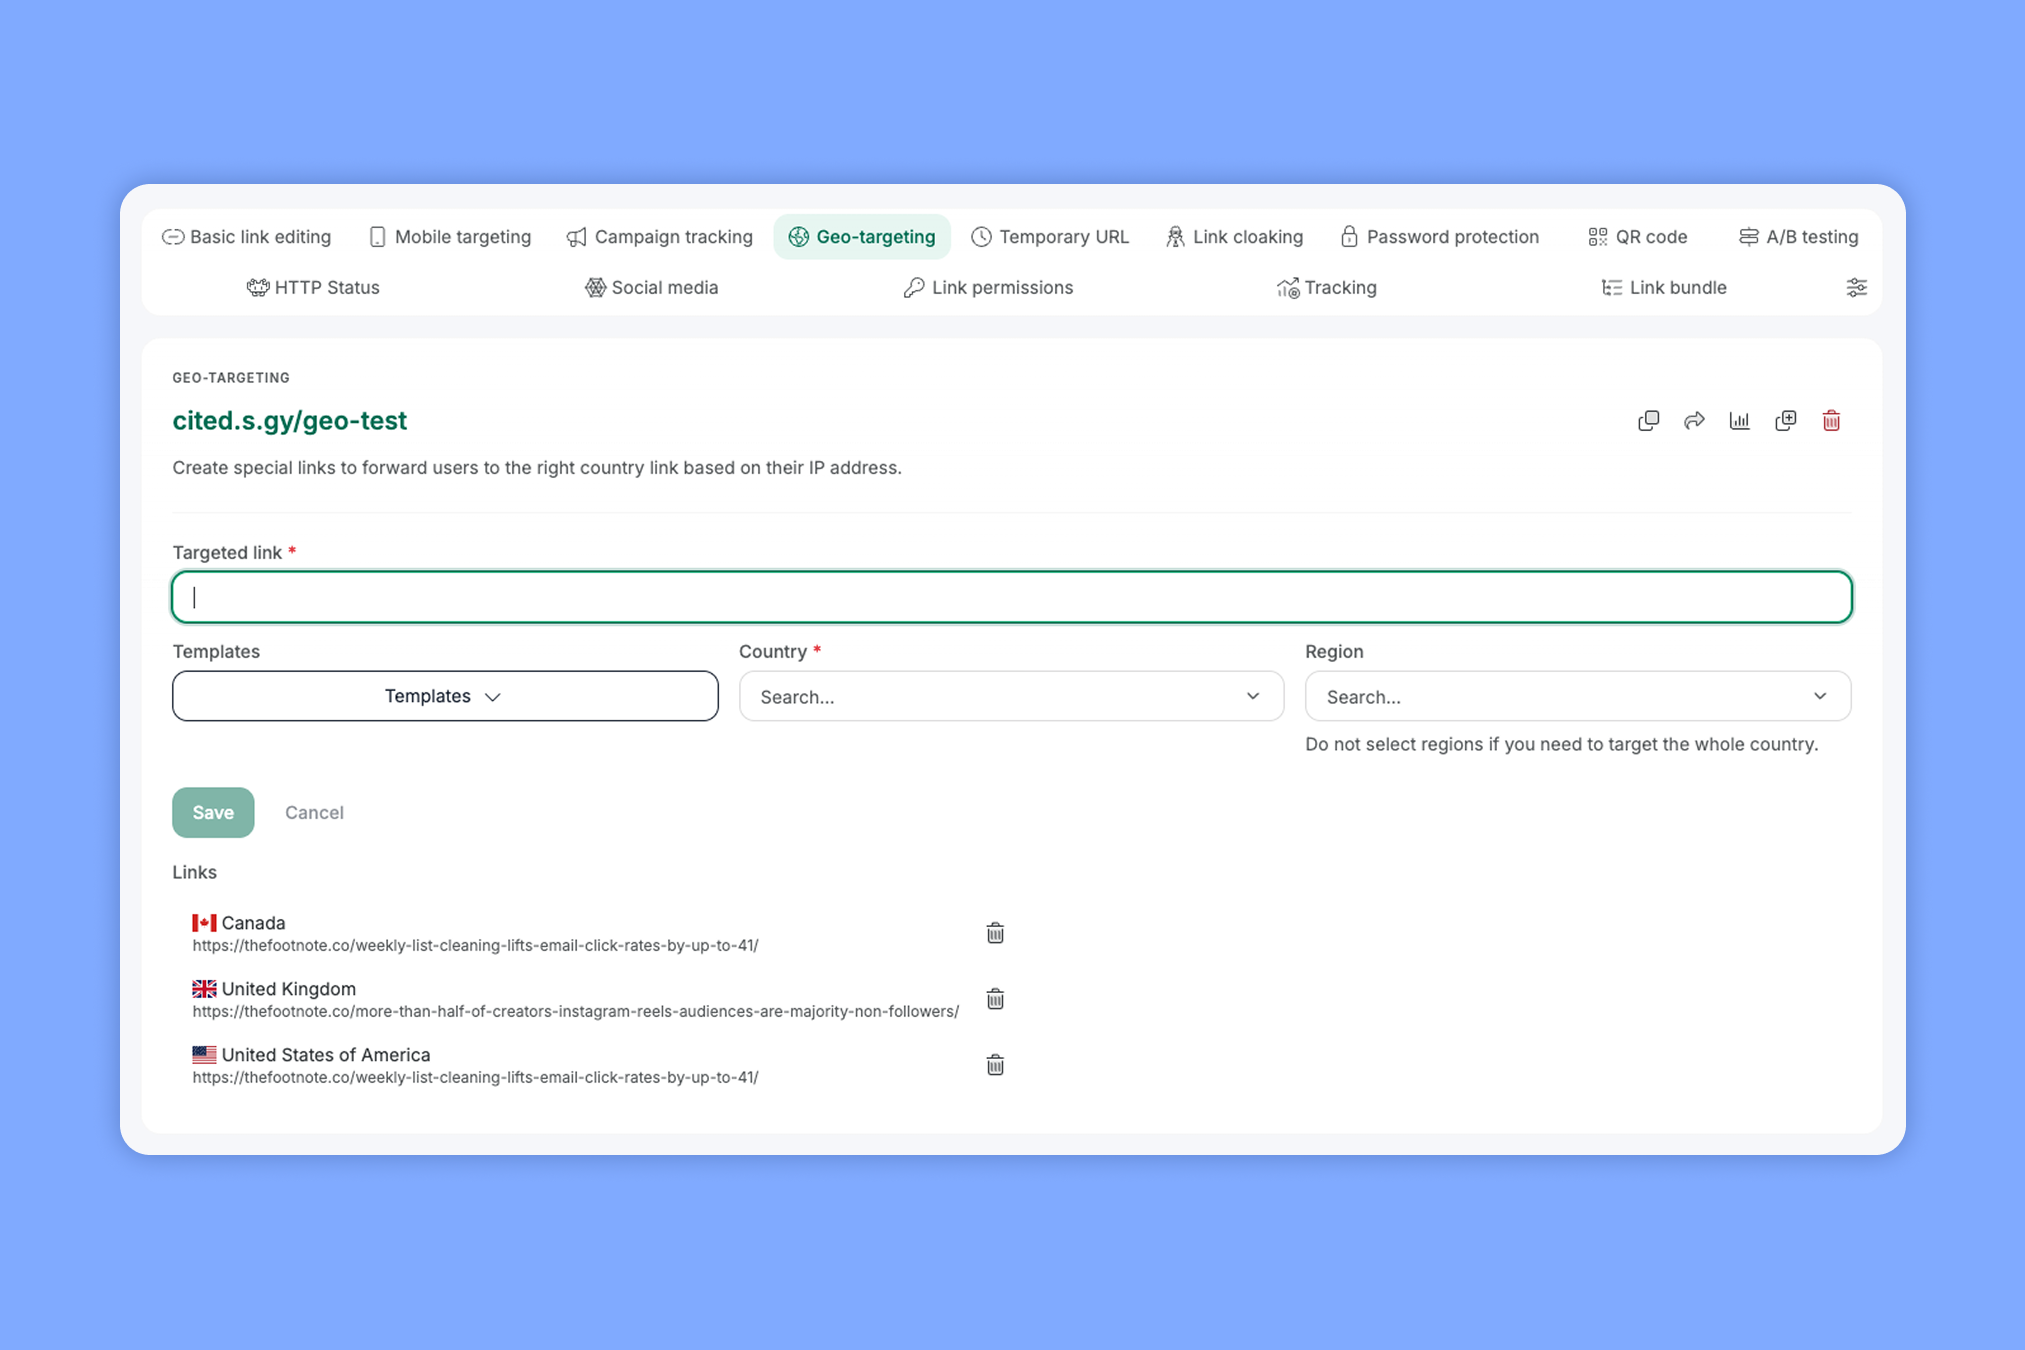Click the Canada link entry
Viewport: 2025px width, 1350px height.
coord(475,933)
